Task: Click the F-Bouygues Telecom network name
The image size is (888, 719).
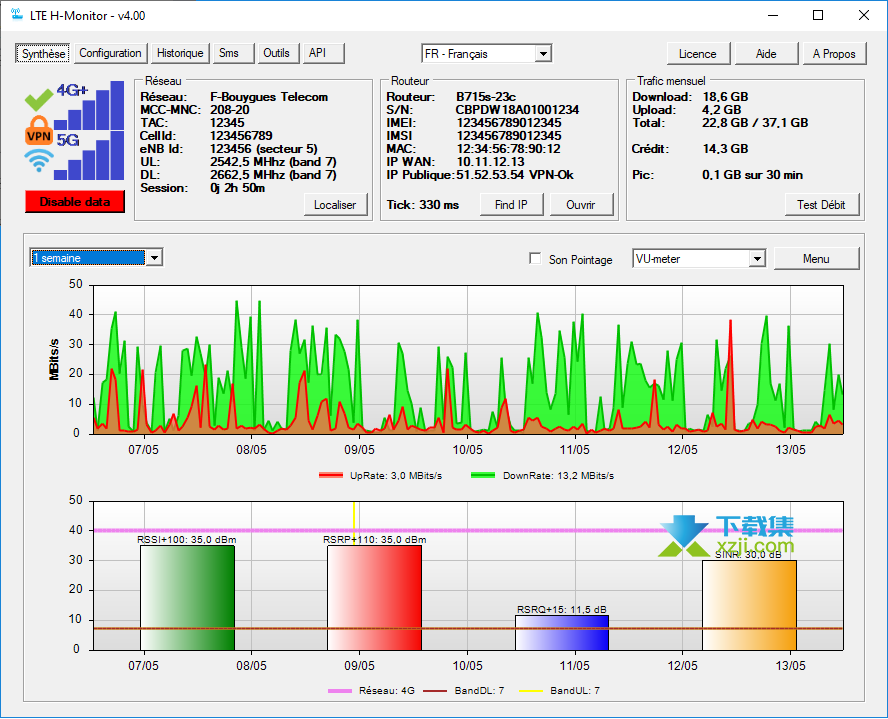Action: [269, 97]
